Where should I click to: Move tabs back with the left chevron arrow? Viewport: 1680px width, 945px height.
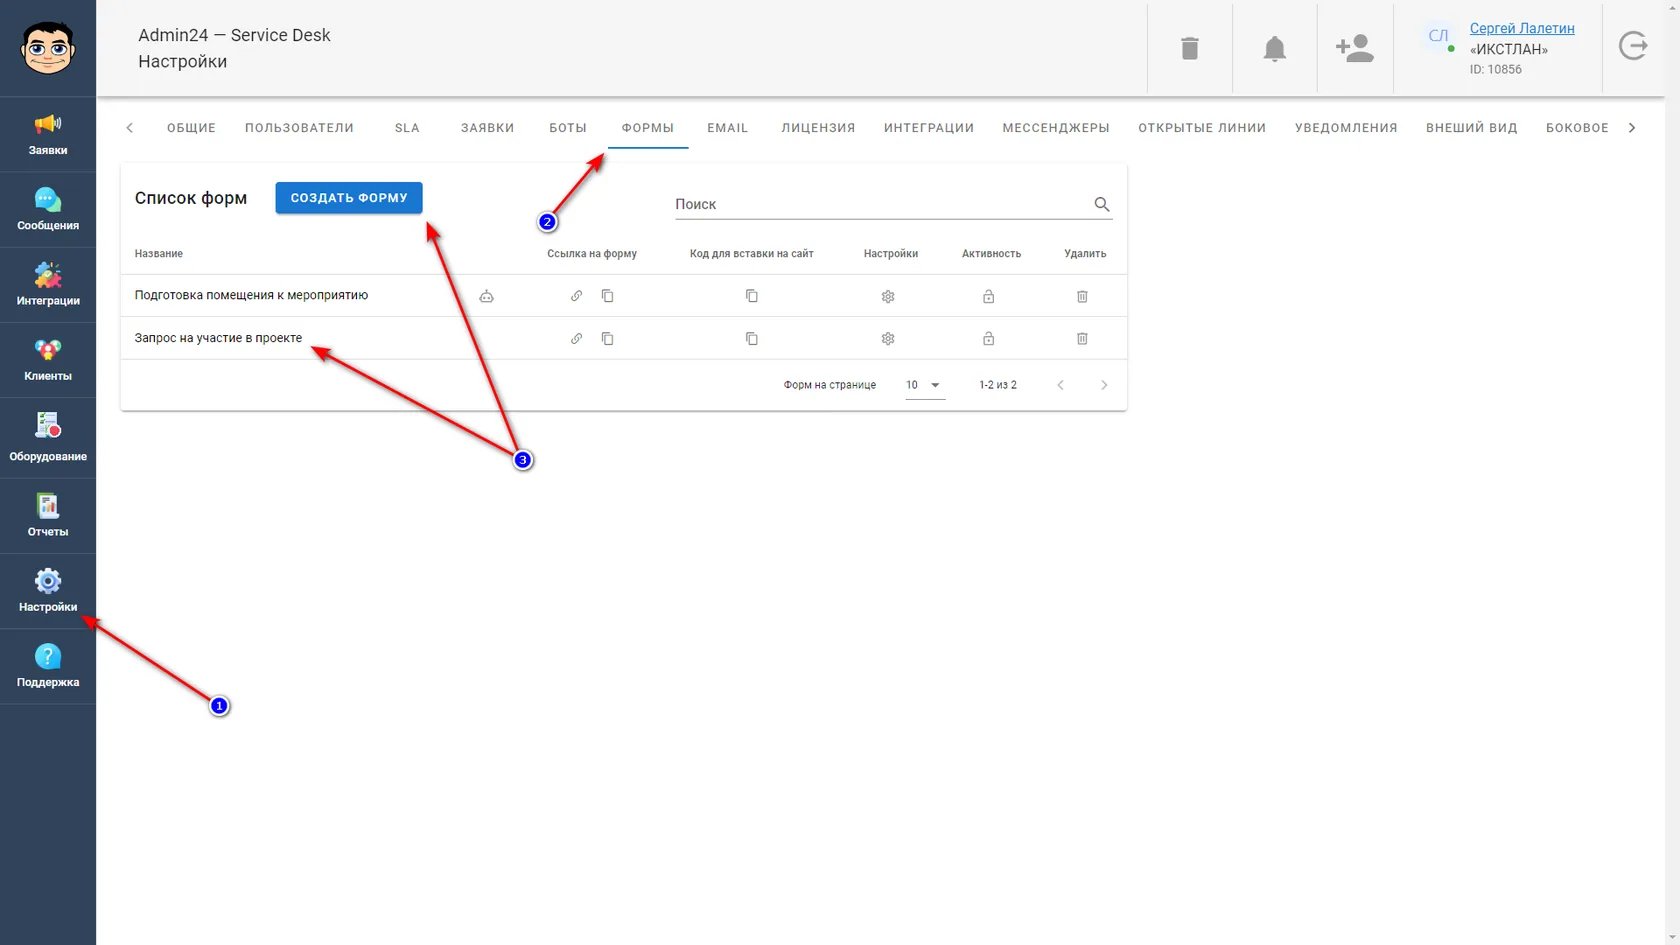pos(129,128)
